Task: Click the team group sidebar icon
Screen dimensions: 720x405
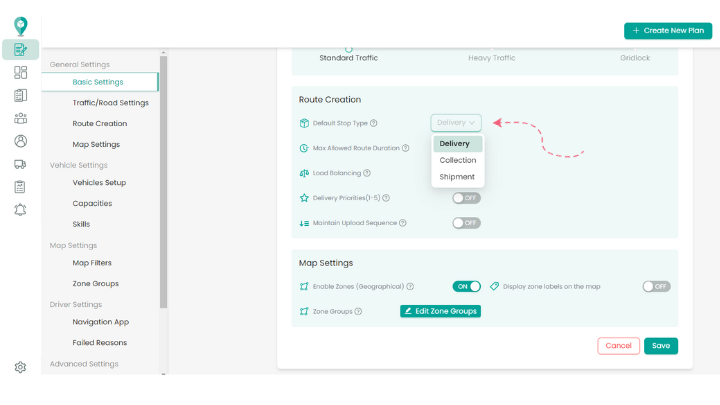Action: [x=20, y=118]
